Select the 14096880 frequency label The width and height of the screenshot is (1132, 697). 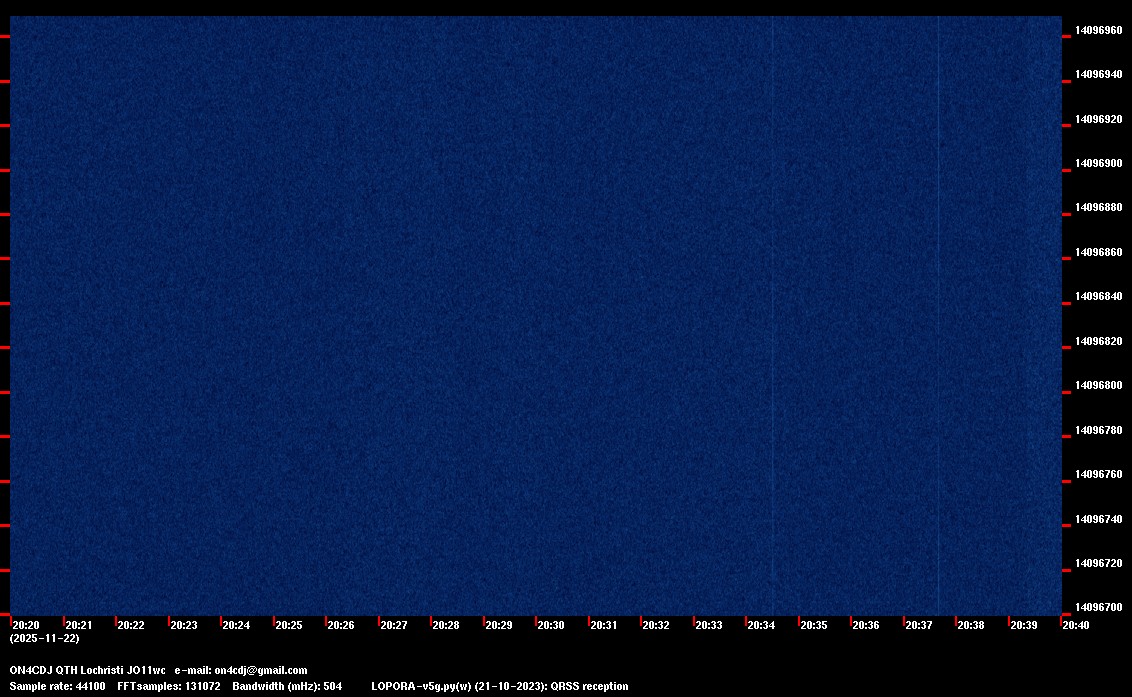[1099, 207]
